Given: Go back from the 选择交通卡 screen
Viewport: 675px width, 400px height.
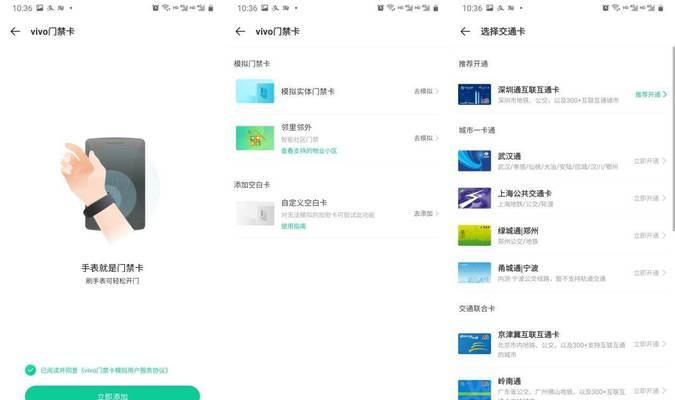Looking at the screenshot, I should (465, 31).
